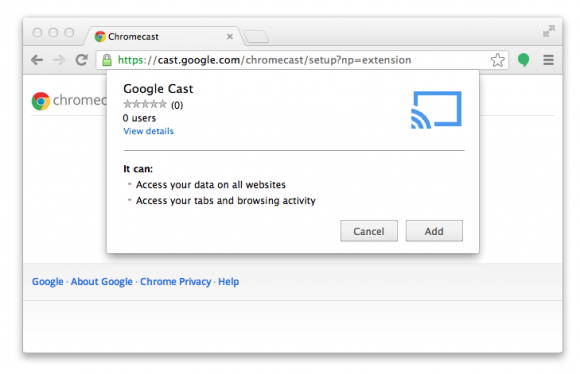Open the Chrome Privacy link

point(175,282)
